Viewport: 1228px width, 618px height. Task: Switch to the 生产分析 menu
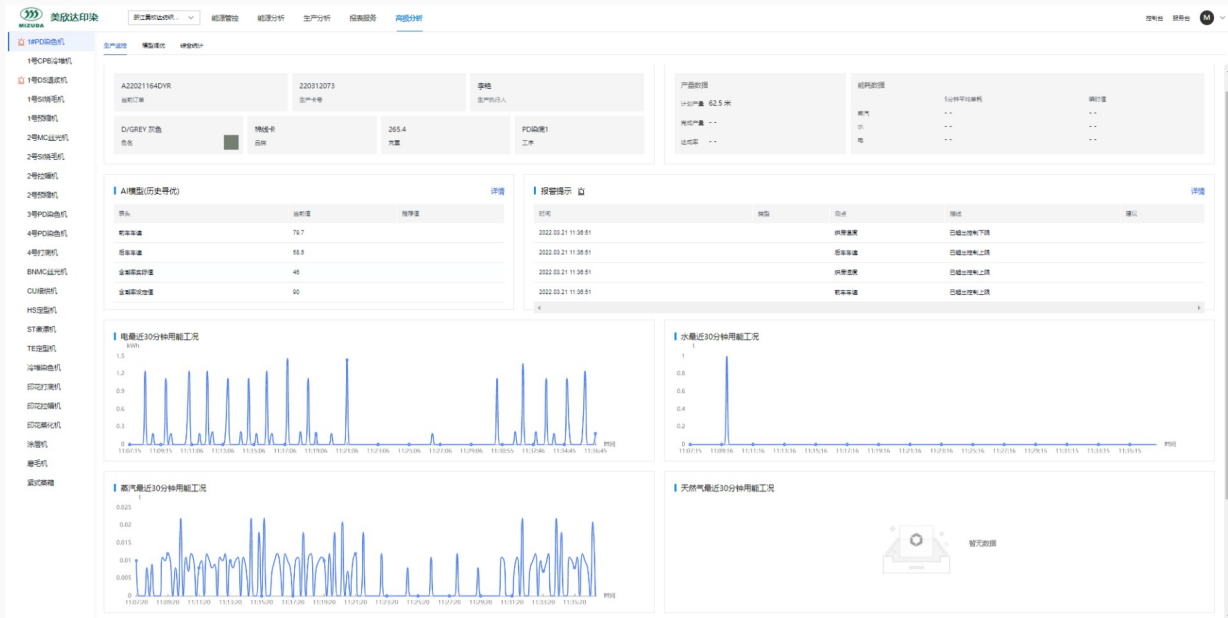pos(316,18)
